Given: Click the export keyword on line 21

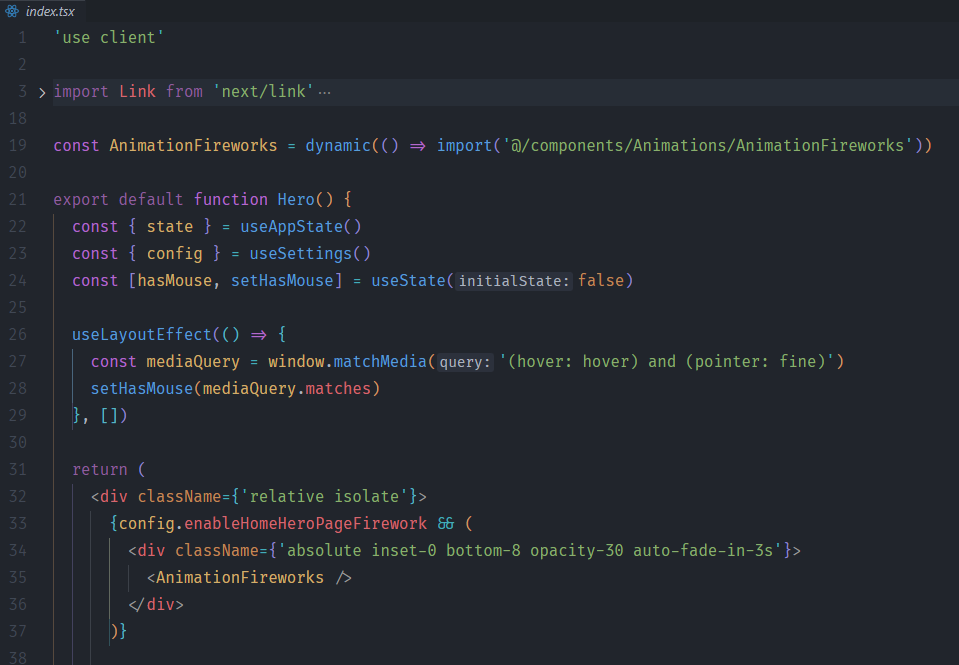Looking at the screenshot, I should (x=81, y=199).
